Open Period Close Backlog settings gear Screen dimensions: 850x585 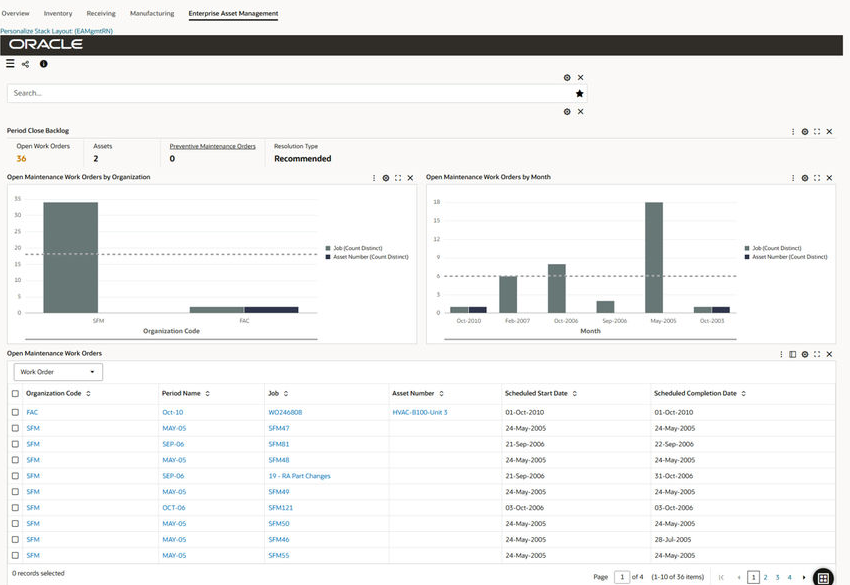805,132
